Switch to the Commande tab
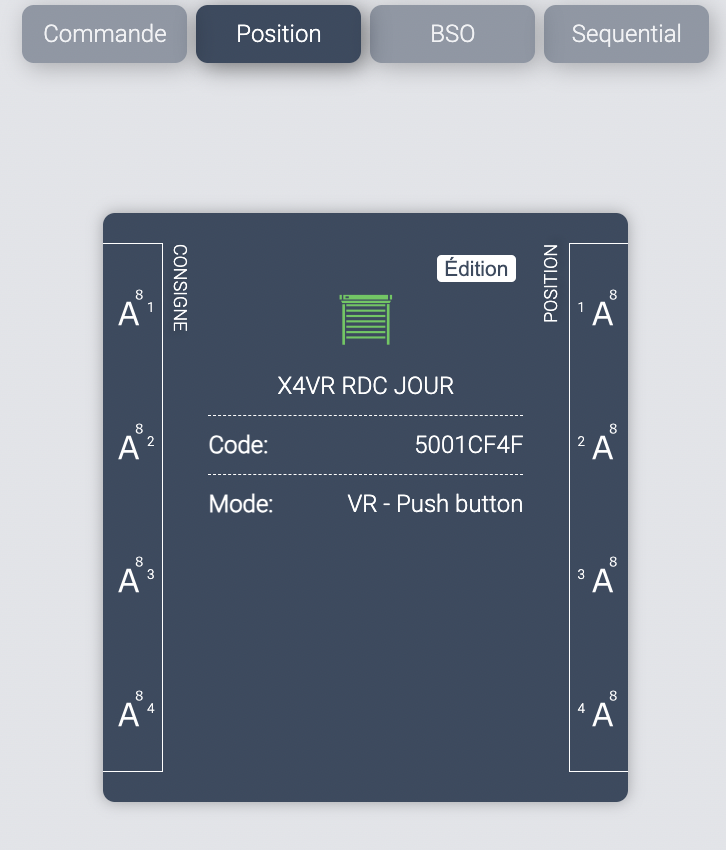The width and height of the screenshot is (726, 850). coord(105,34)
